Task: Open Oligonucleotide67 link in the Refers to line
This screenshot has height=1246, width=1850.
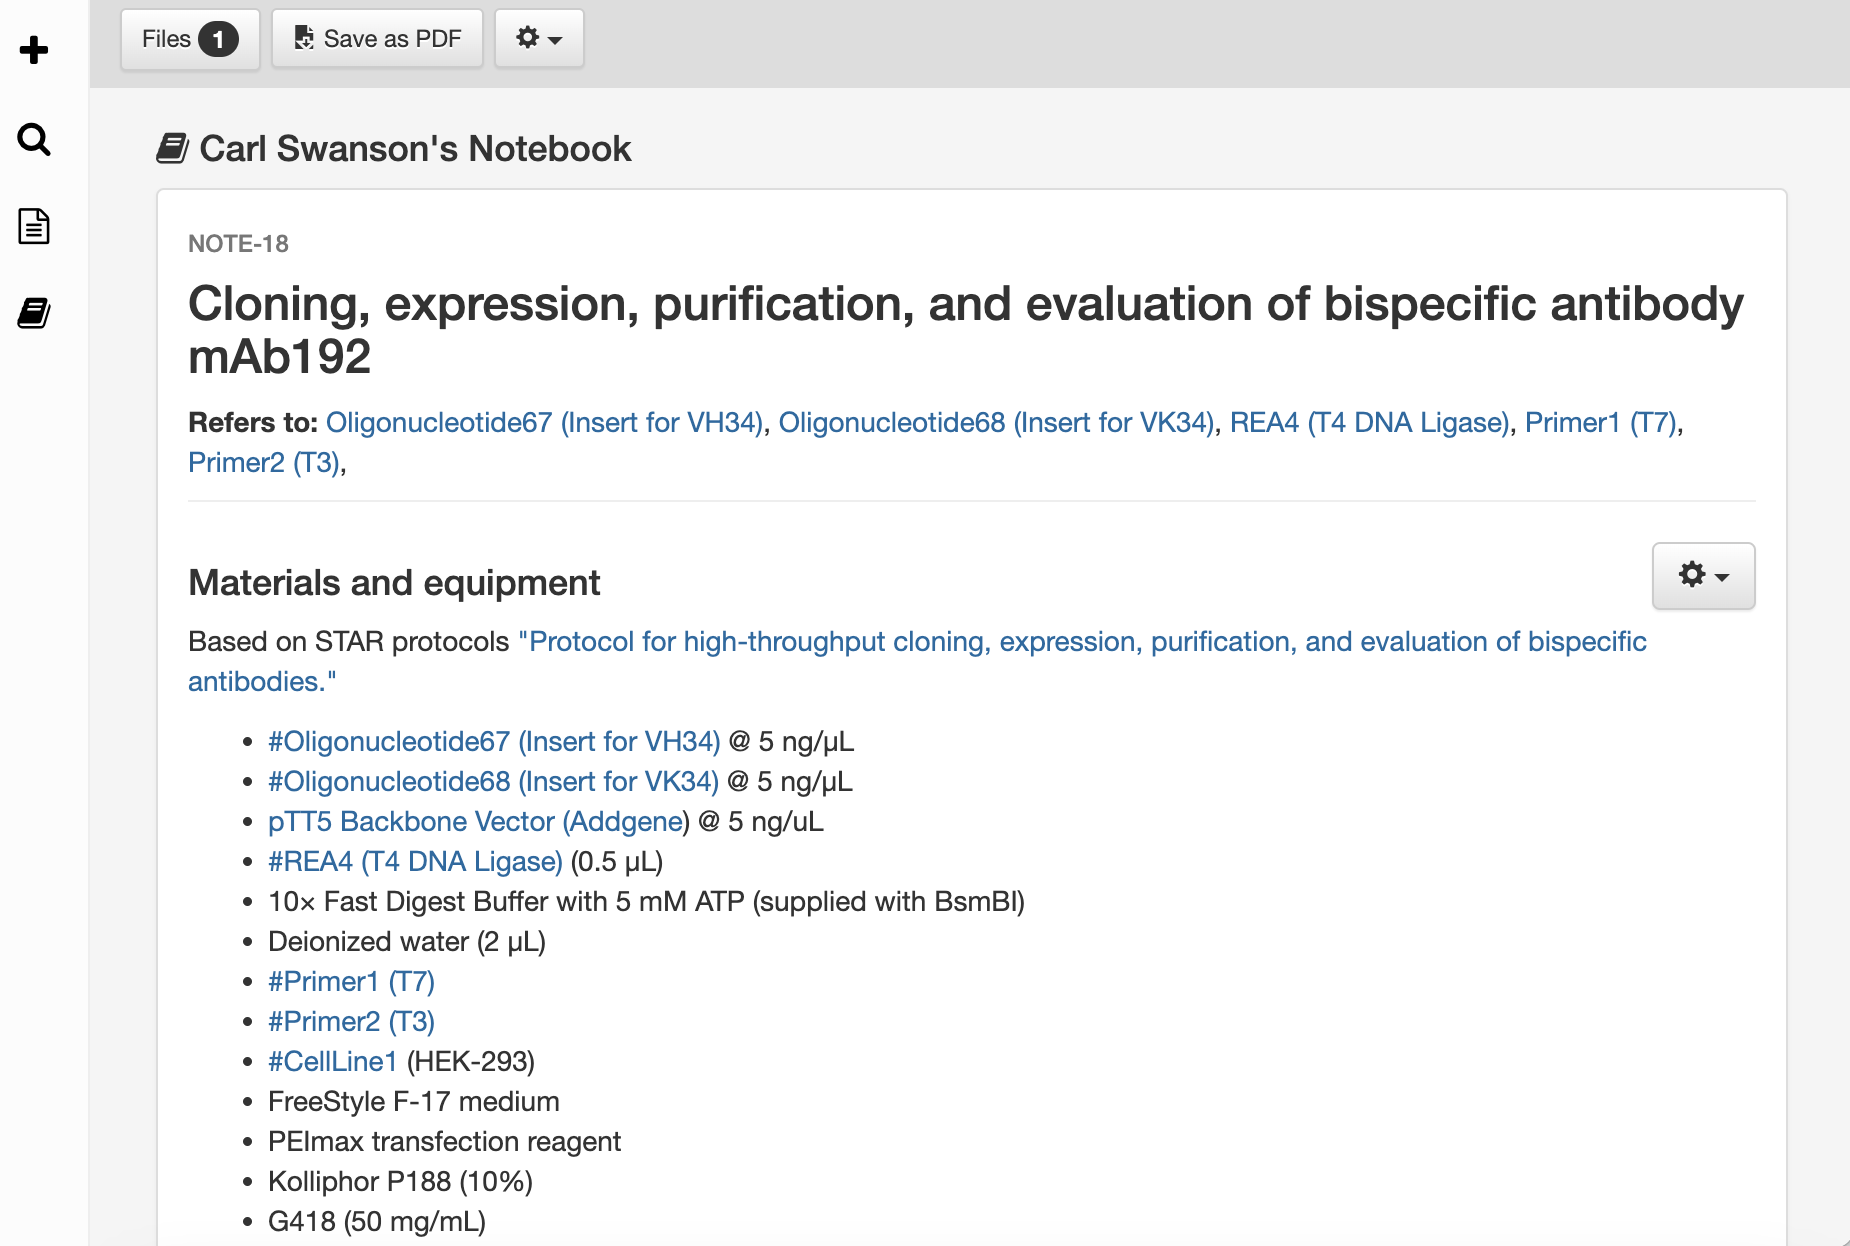Action: (545, 423)
